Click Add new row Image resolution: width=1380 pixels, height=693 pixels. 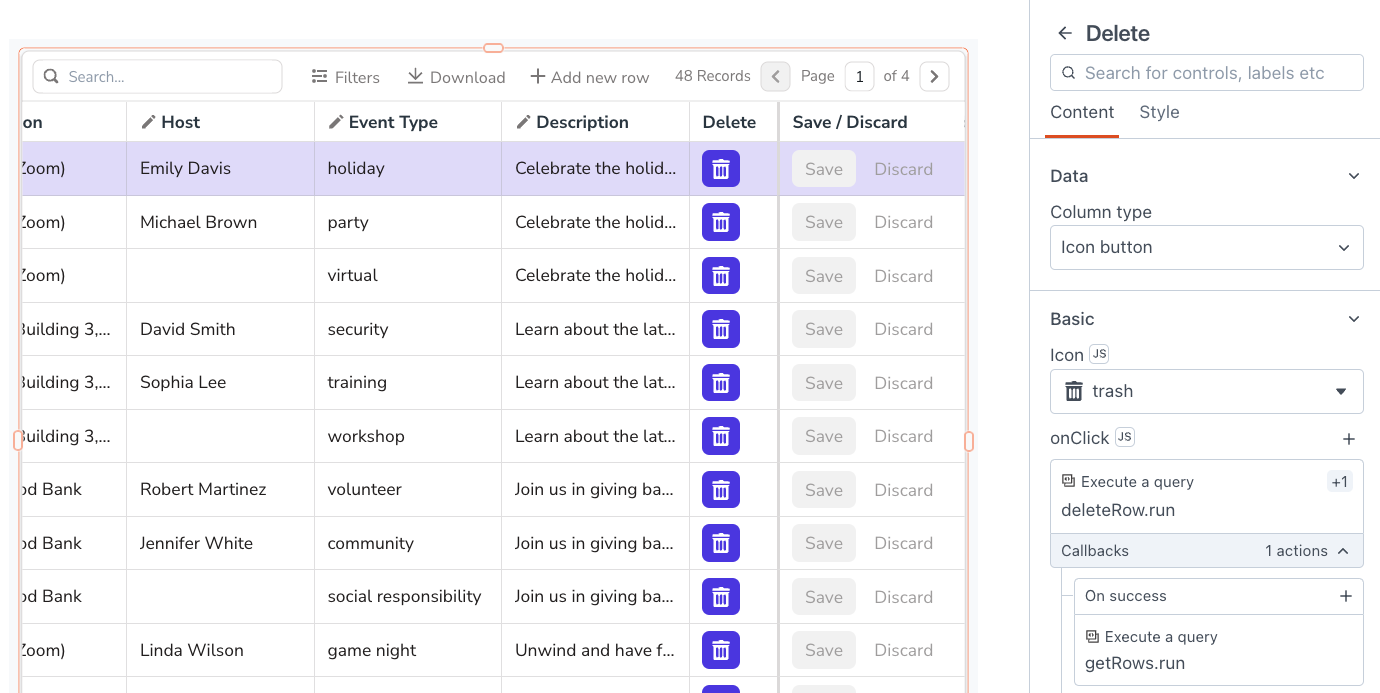tap(589, 77)
